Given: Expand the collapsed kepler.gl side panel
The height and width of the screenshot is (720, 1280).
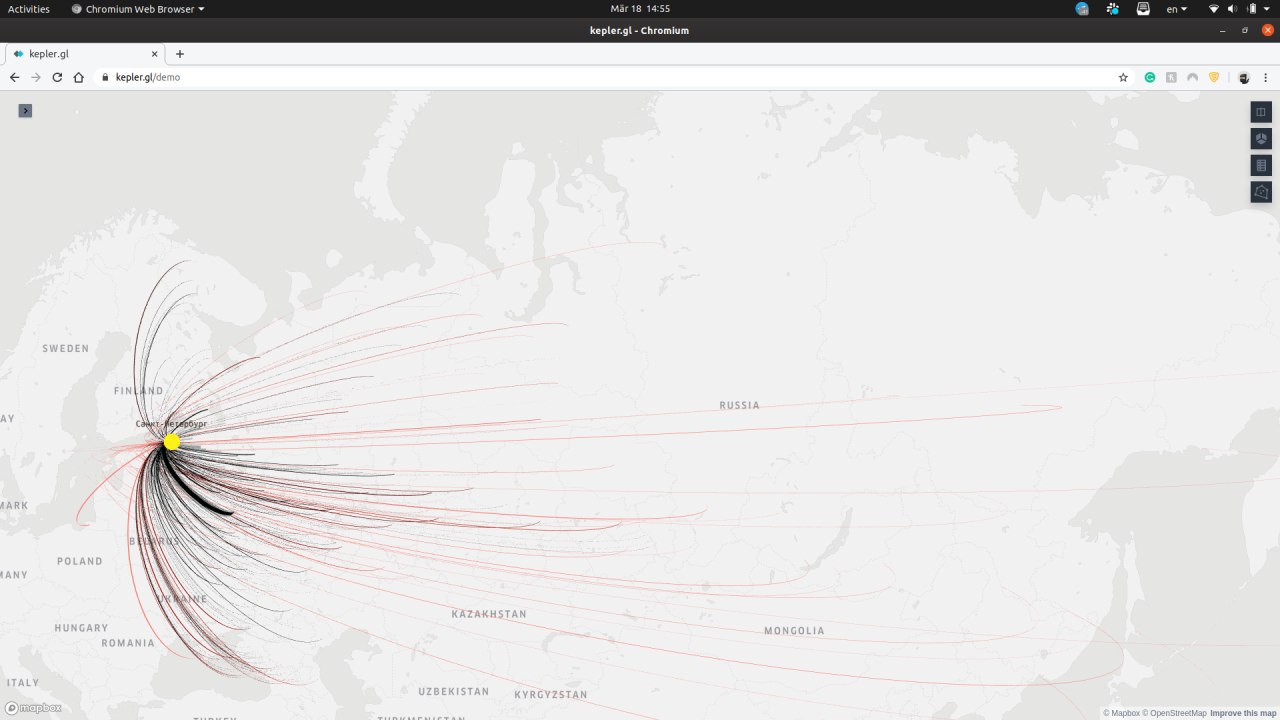Looking at the screenshot, I should [25, 110].
